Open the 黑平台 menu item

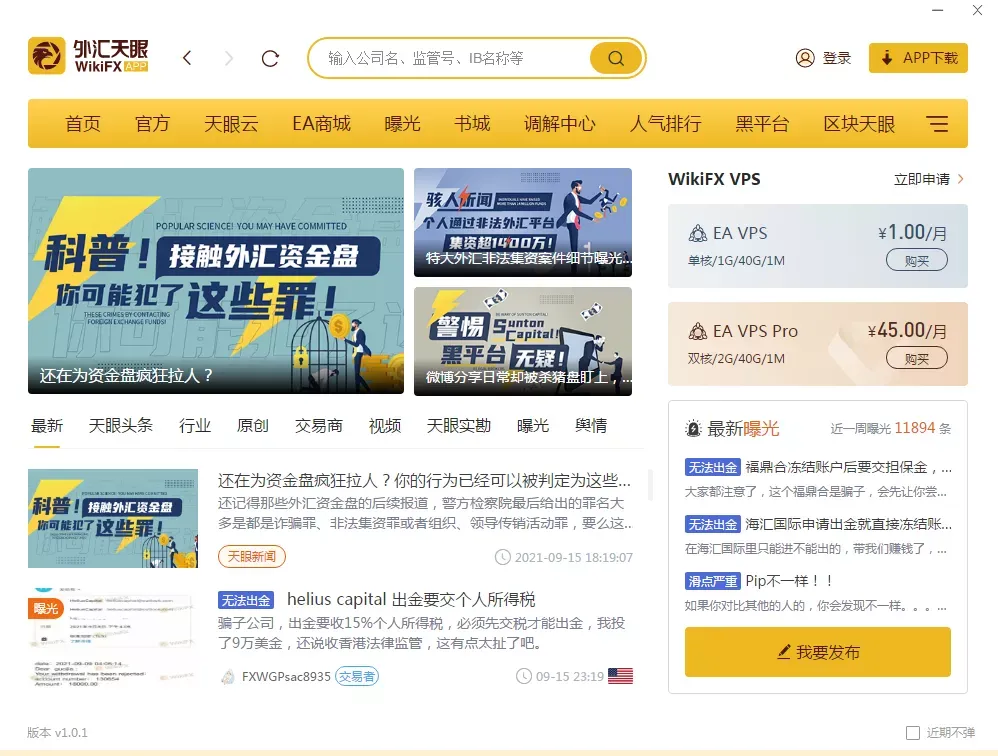coord(762,123)
